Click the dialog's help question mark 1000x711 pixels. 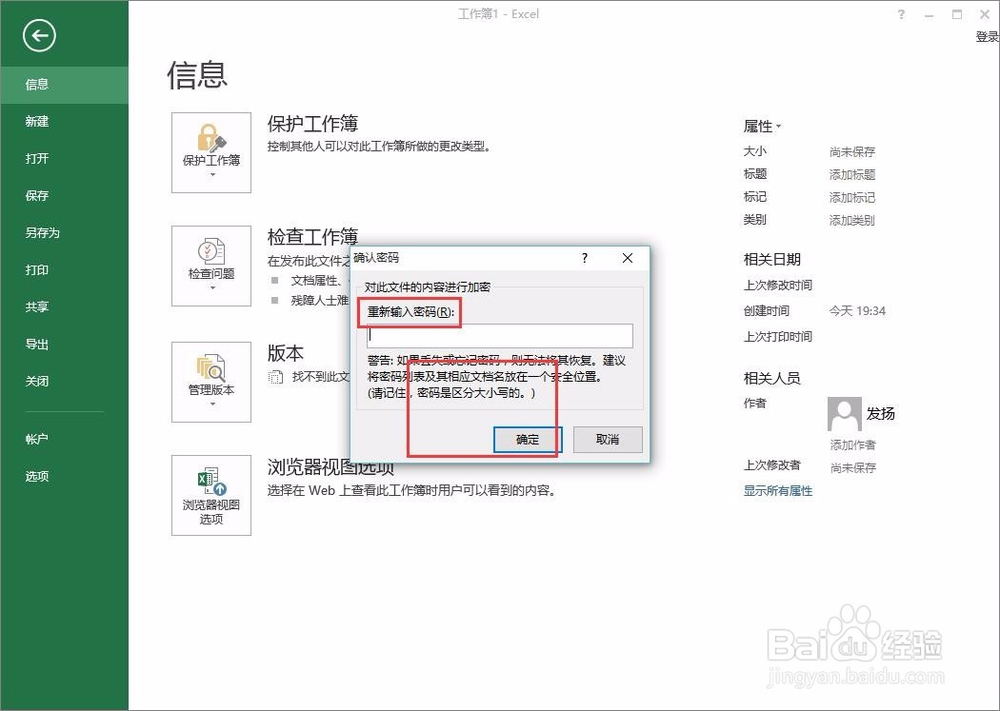tap(585, 258)
